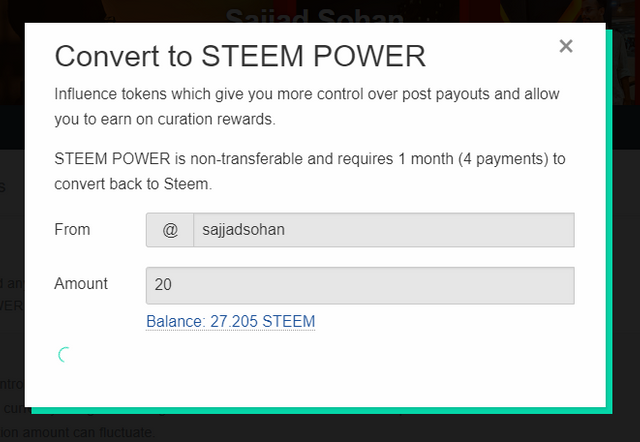
Task: Click the green shadow edge below the dialog
Action: [320, 409]
